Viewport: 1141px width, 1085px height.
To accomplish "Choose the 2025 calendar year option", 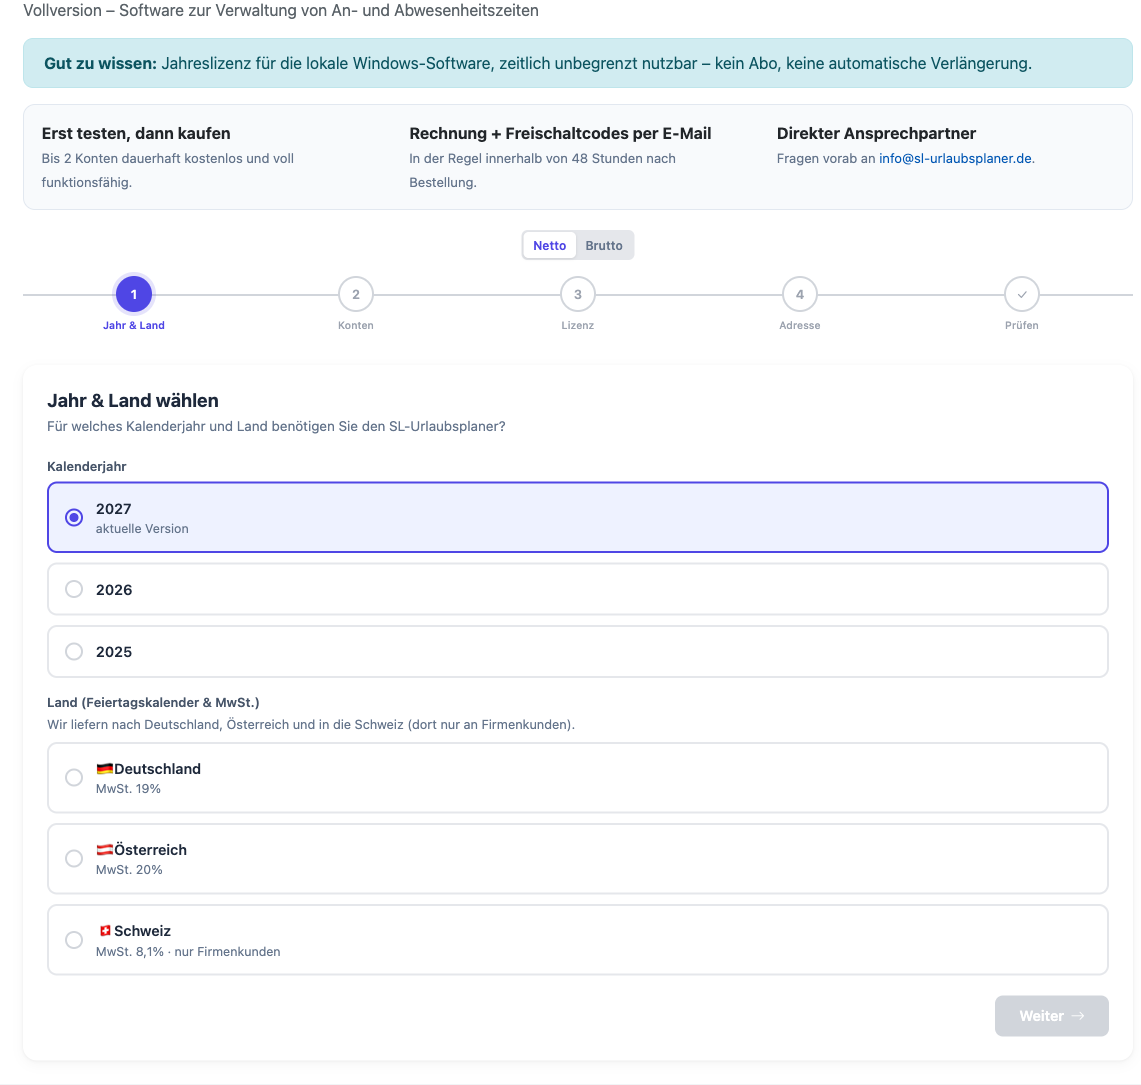I will point(578,651).
